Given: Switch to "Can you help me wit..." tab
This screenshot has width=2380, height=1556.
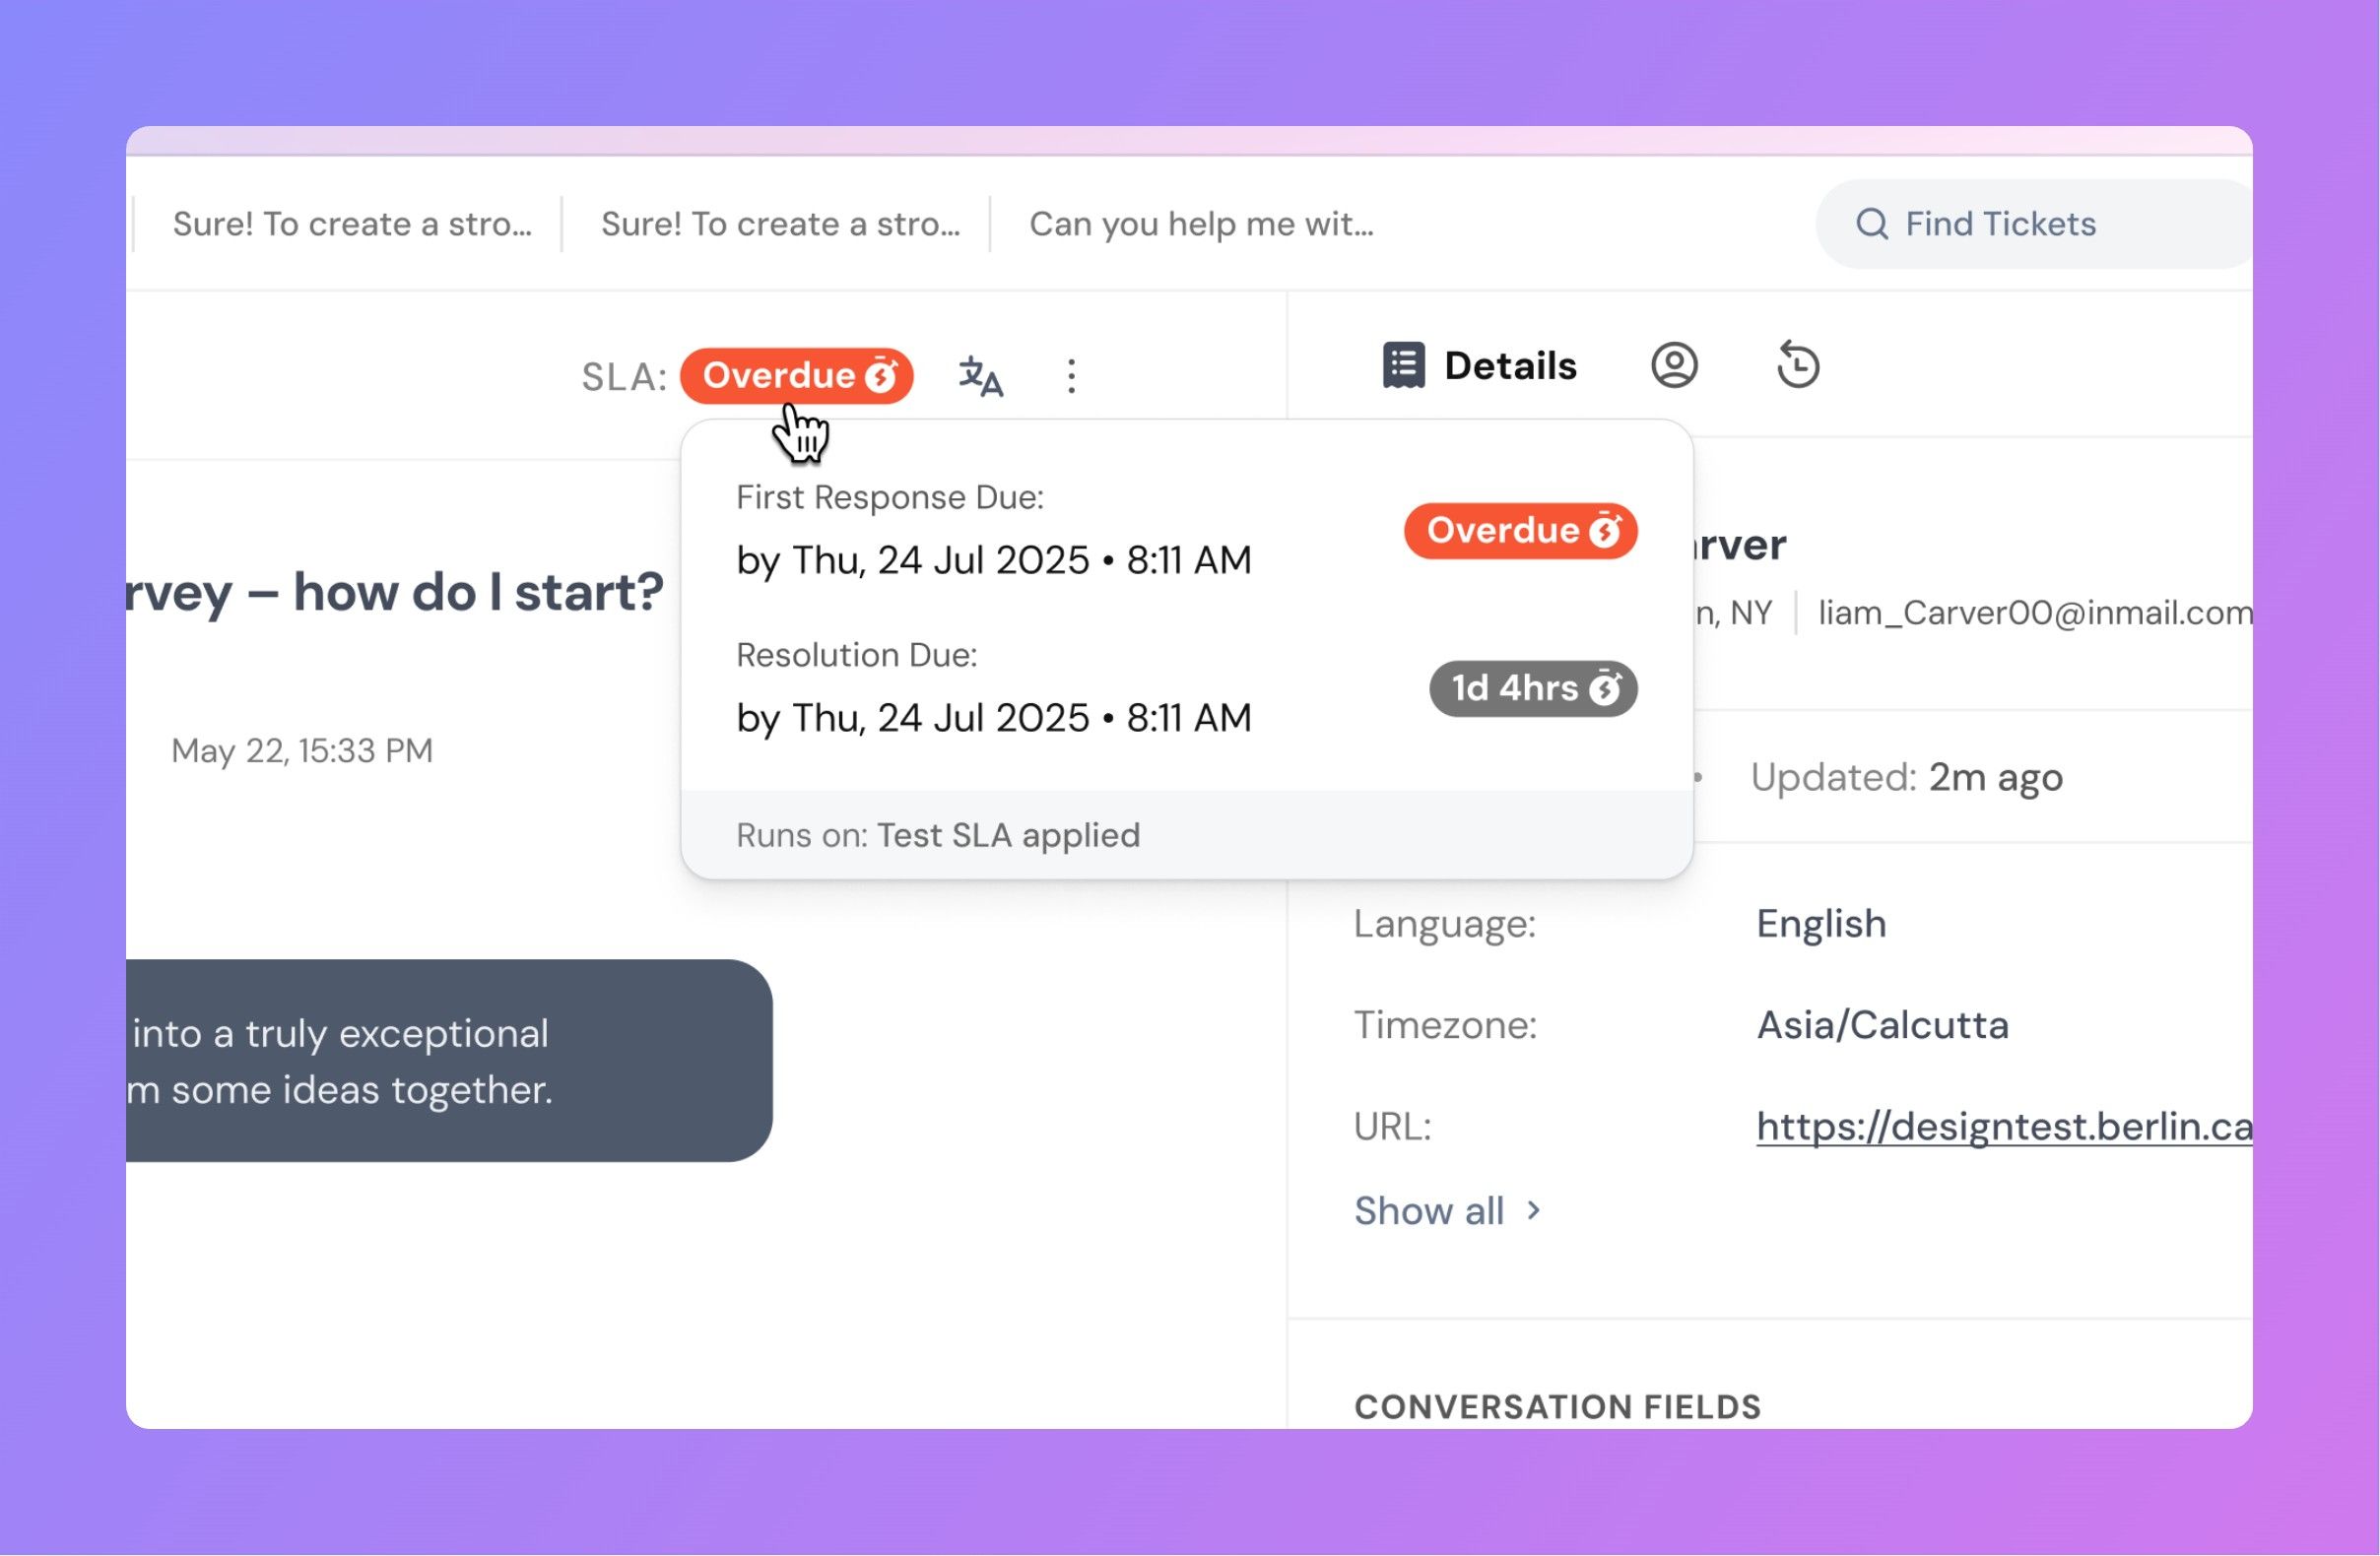Looking at the screenshot, I should click(1201, 224).
